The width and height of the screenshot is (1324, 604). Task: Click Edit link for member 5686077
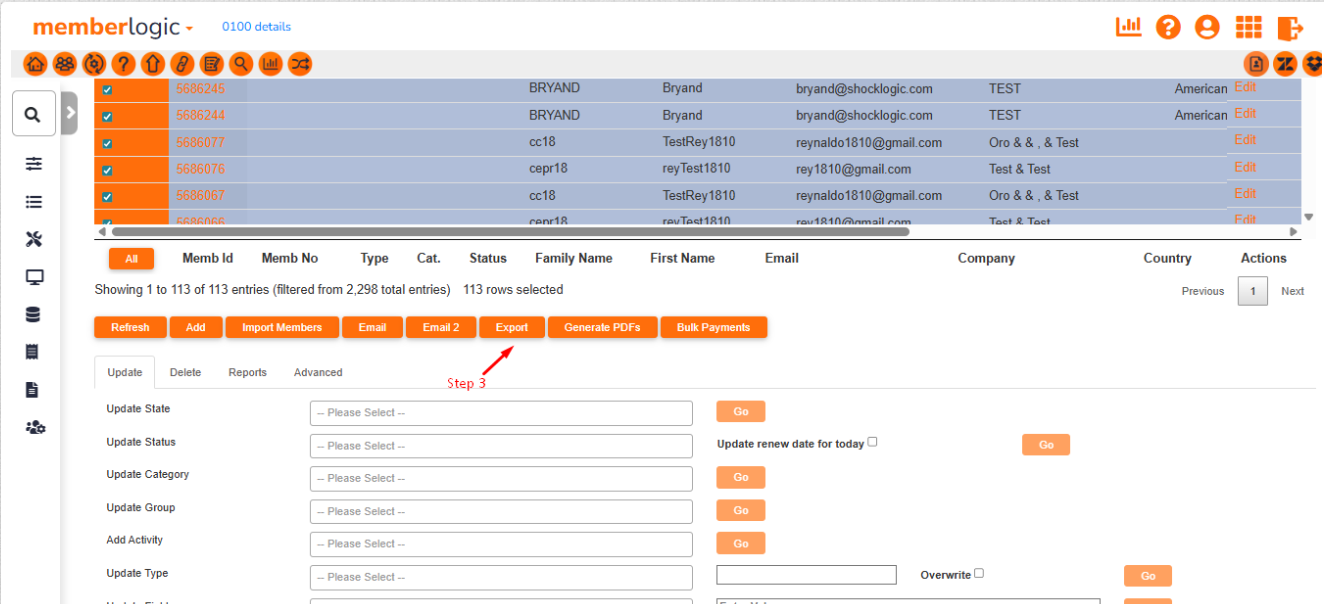1244,140
